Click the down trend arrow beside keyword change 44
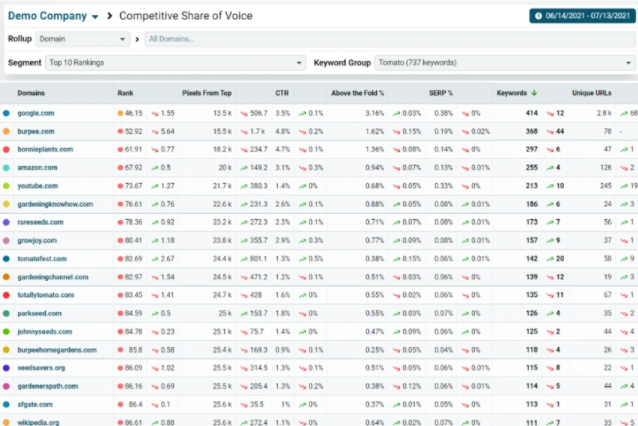Screen dimensions: 638x426 point(550,132)
